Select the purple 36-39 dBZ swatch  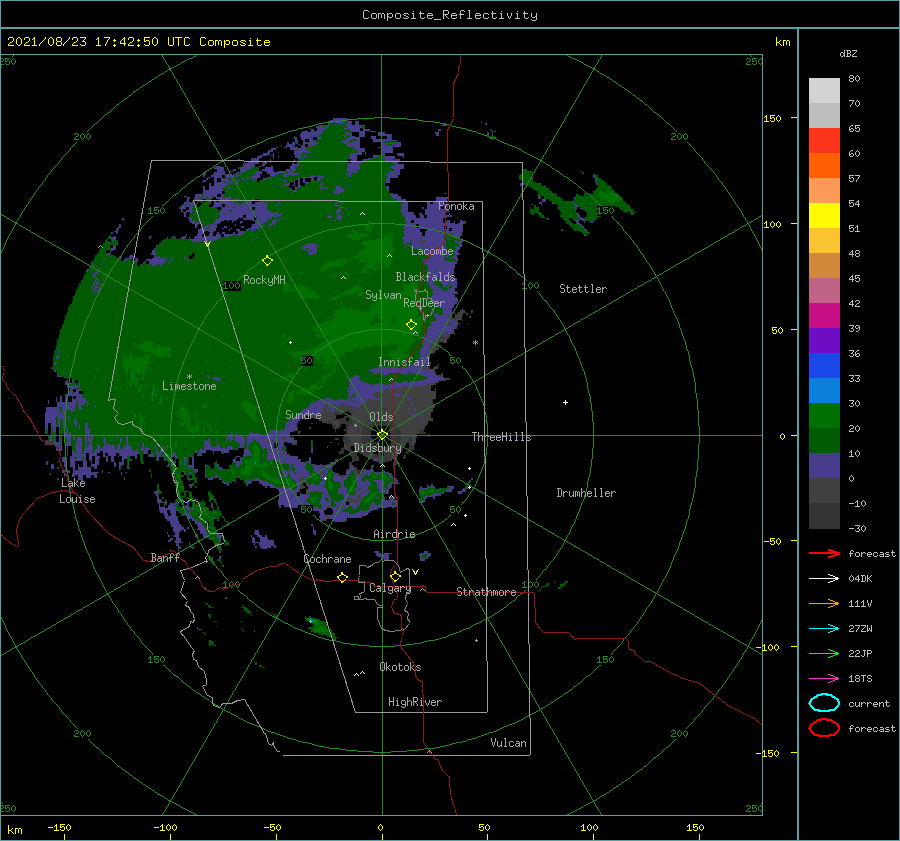824,341
